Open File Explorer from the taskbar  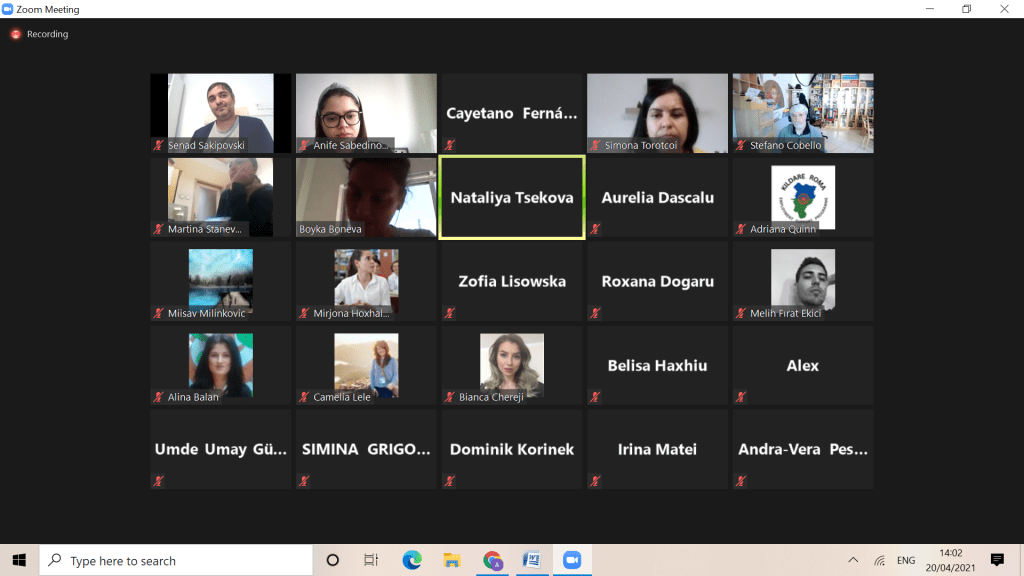(x=451, y=560)
